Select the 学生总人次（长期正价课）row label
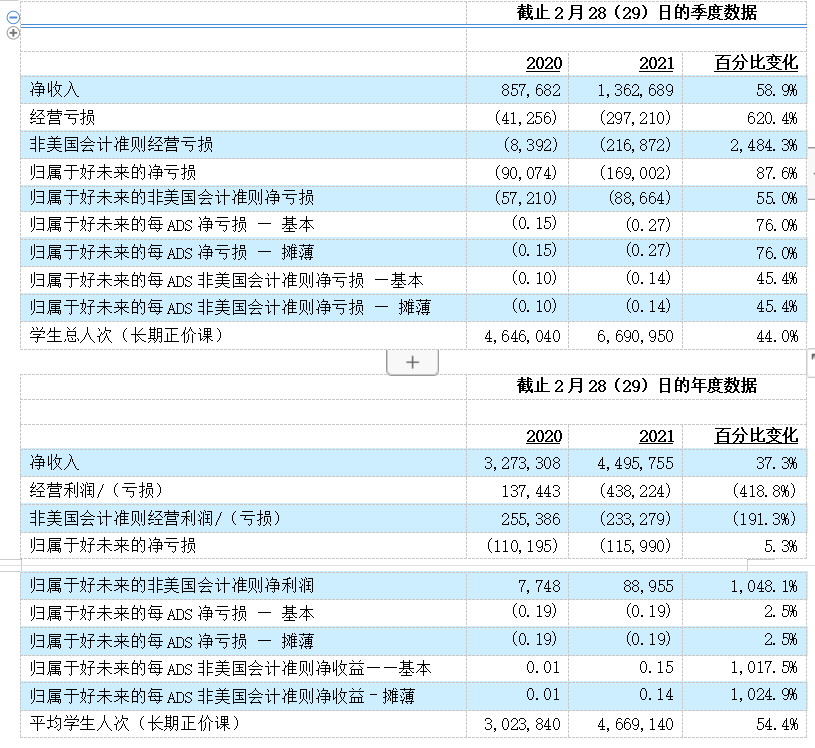 pyautogui.click(x=127, y=336)
